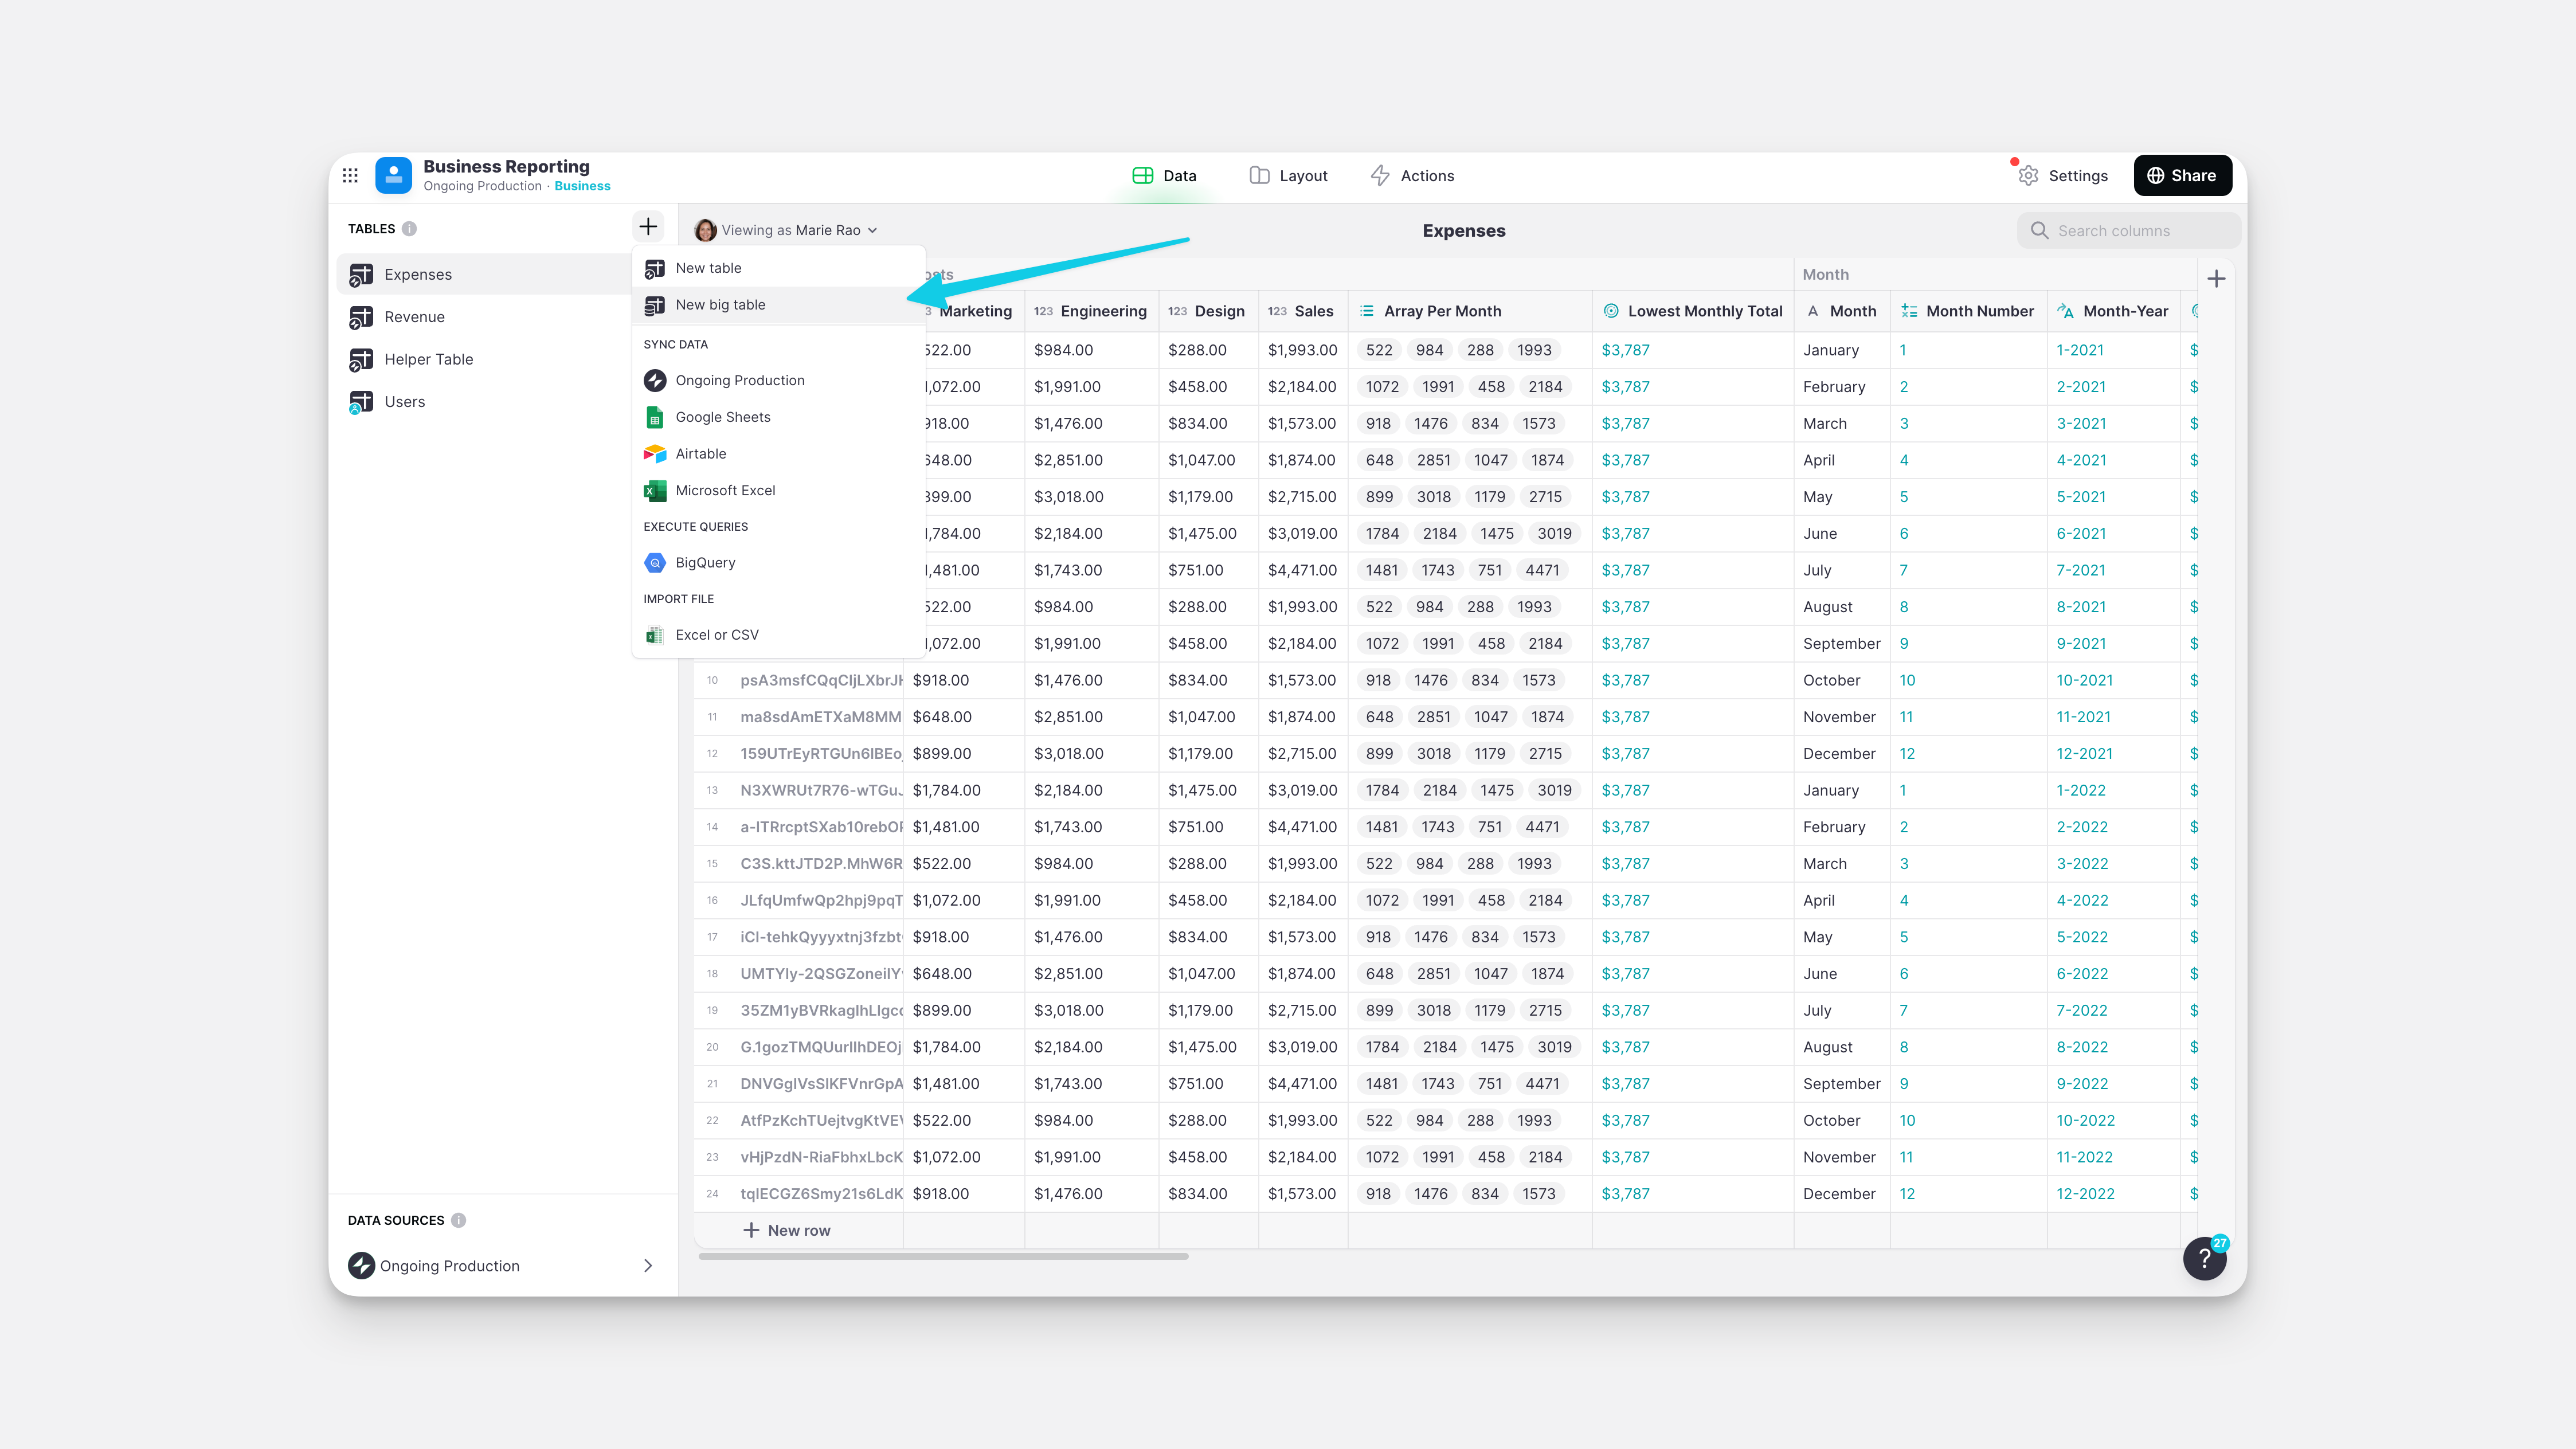Add new column with plus icon

coord(2216,279)
